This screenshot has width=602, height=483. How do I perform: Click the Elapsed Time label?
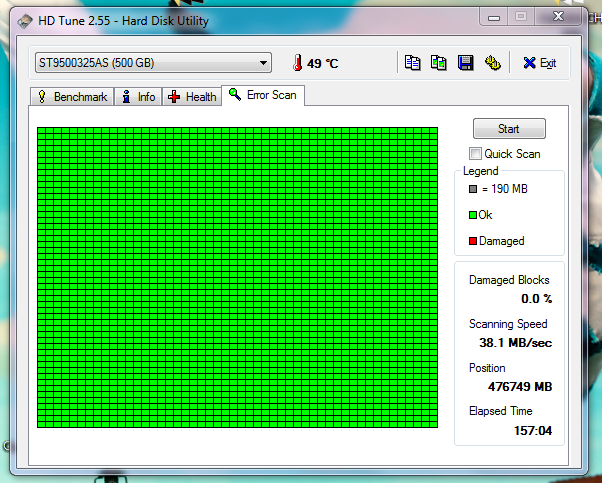[x=501, y=411]
